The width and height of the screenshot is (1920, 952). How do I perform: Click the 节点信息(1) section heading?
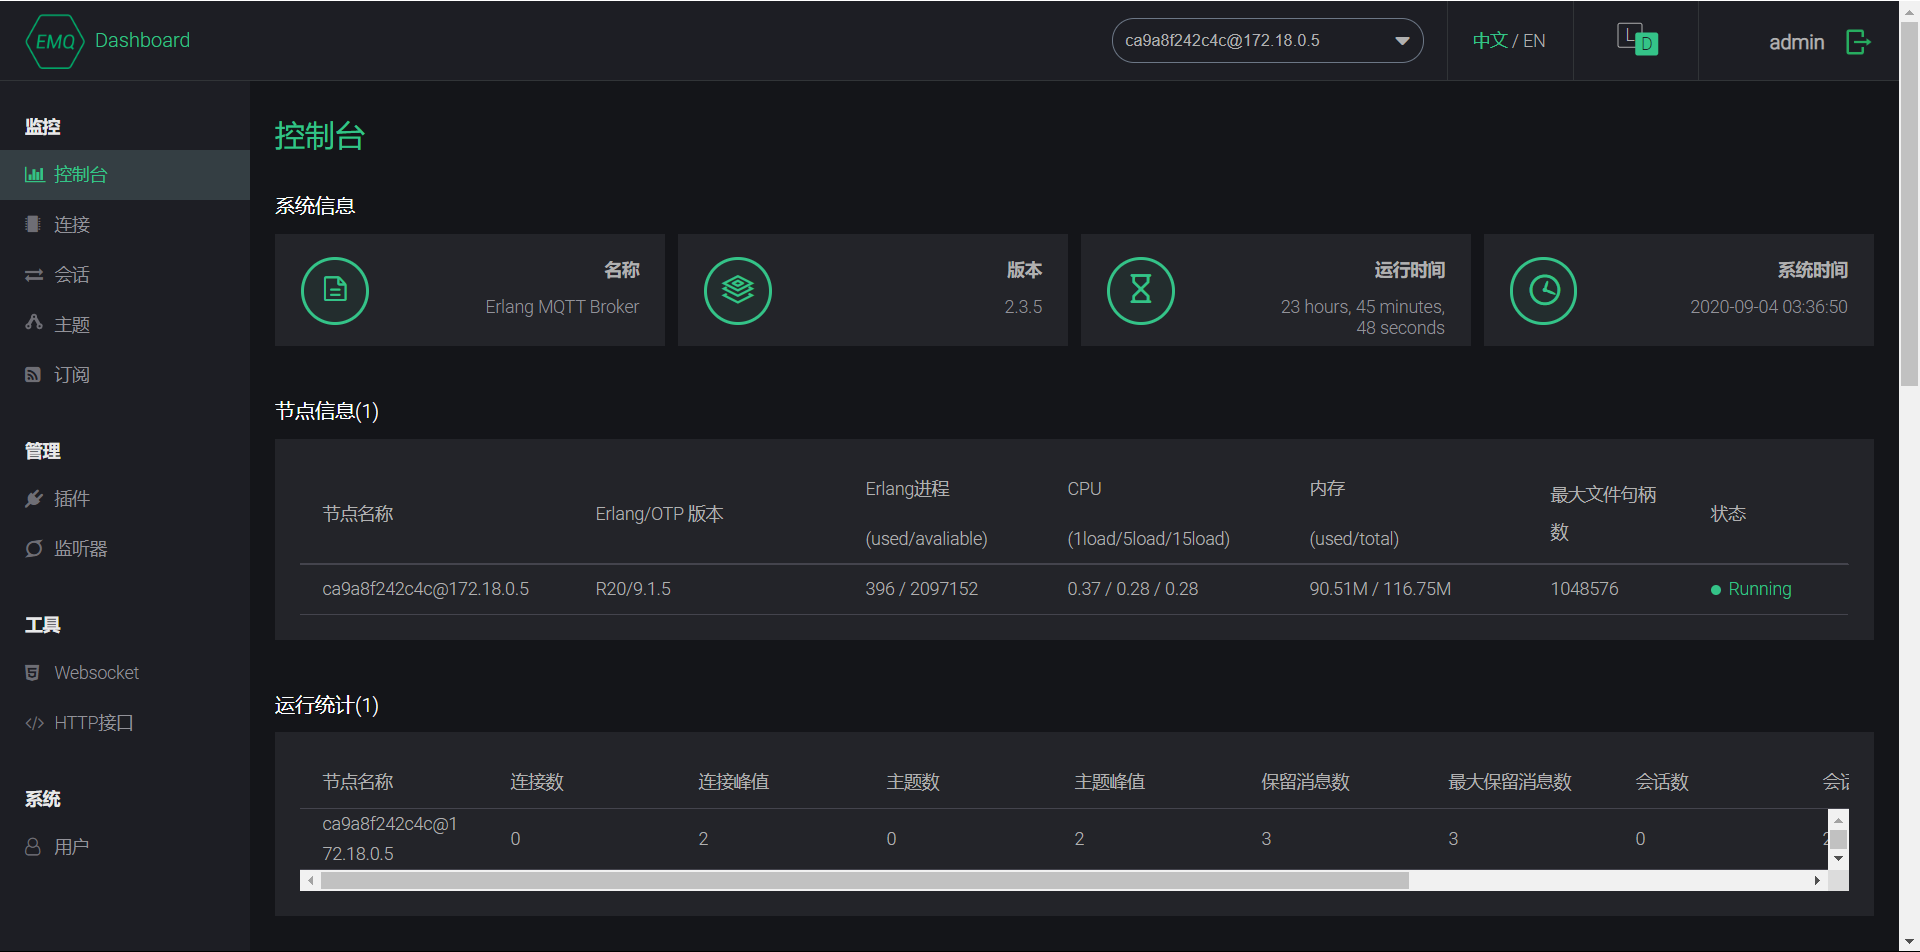(326, 411)
